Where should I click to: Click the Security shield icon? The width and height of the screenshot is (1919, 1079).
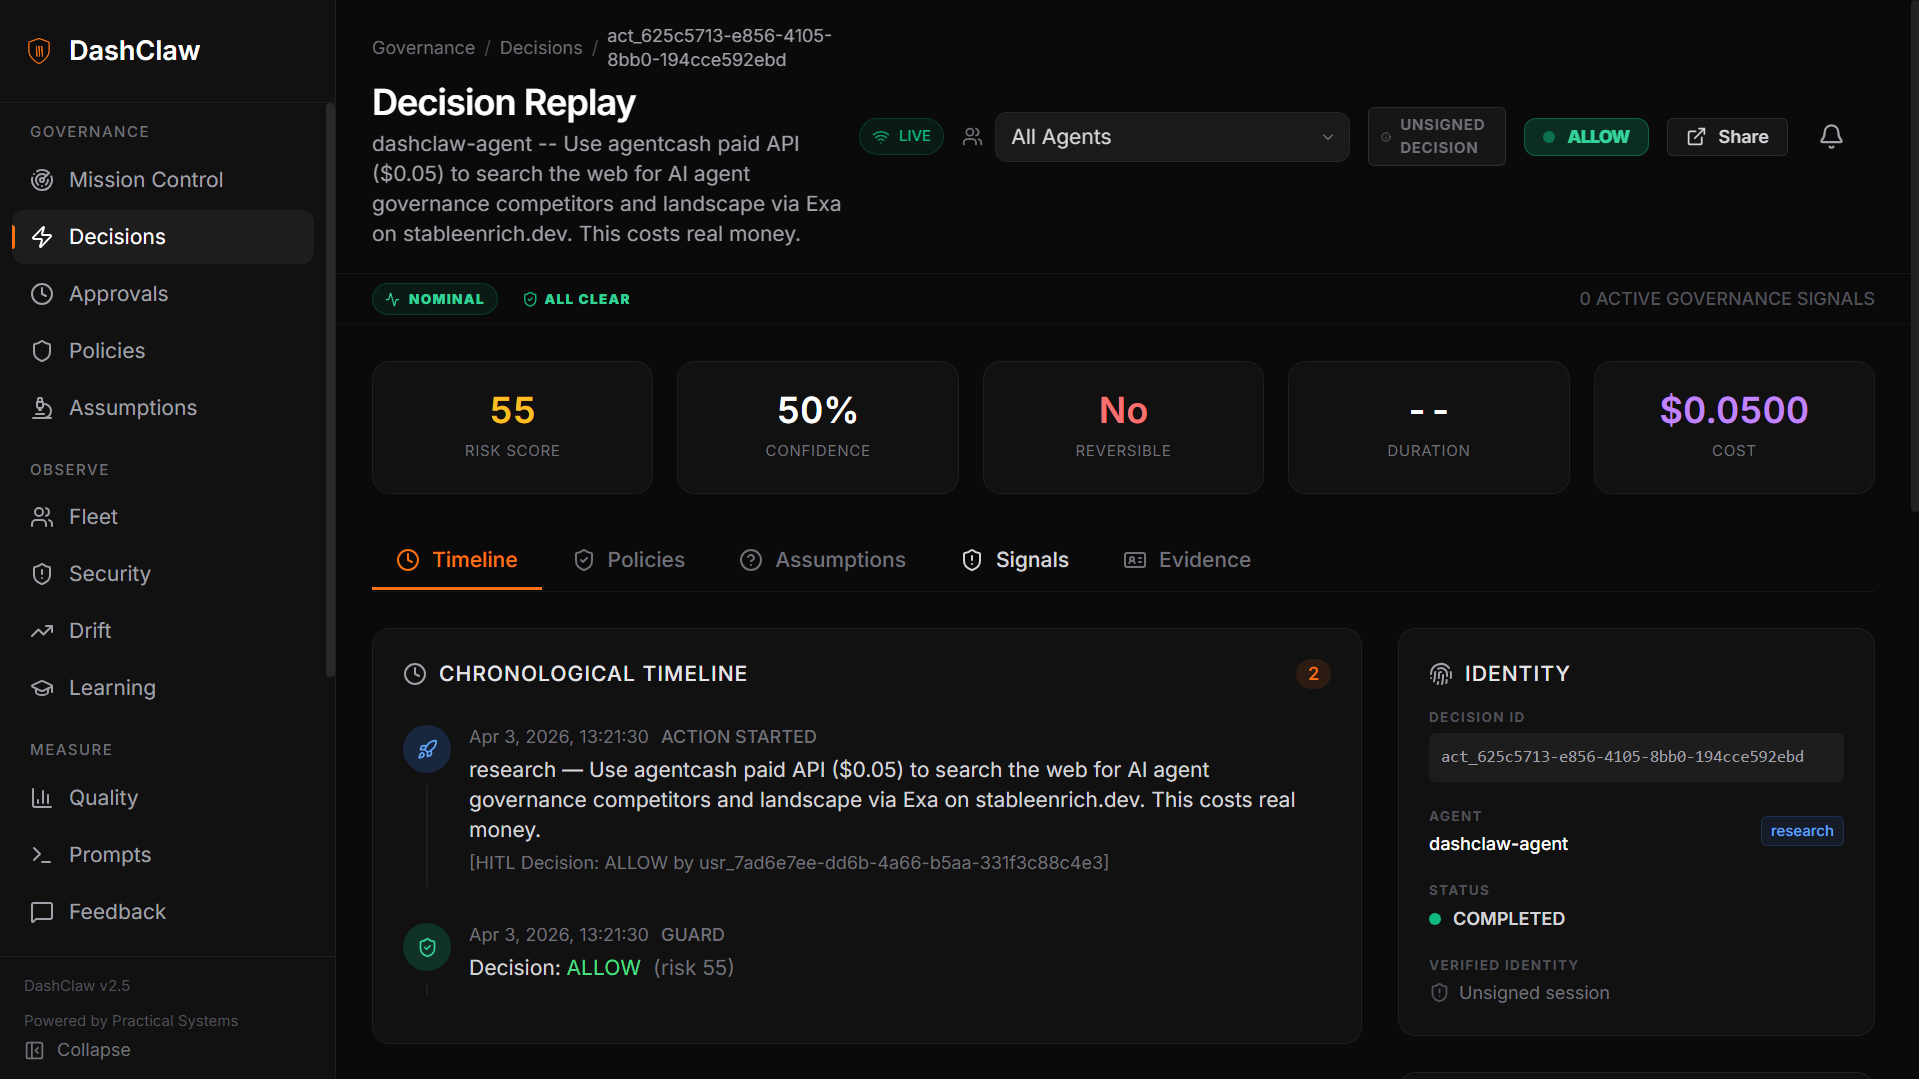[x=42, y=574]
